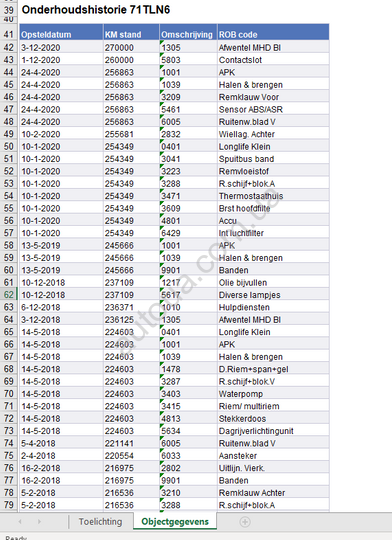The height and width of the screenshot is (540, 392).
Task: Select date cell '1-12-2020'
Action: point(61,60)
